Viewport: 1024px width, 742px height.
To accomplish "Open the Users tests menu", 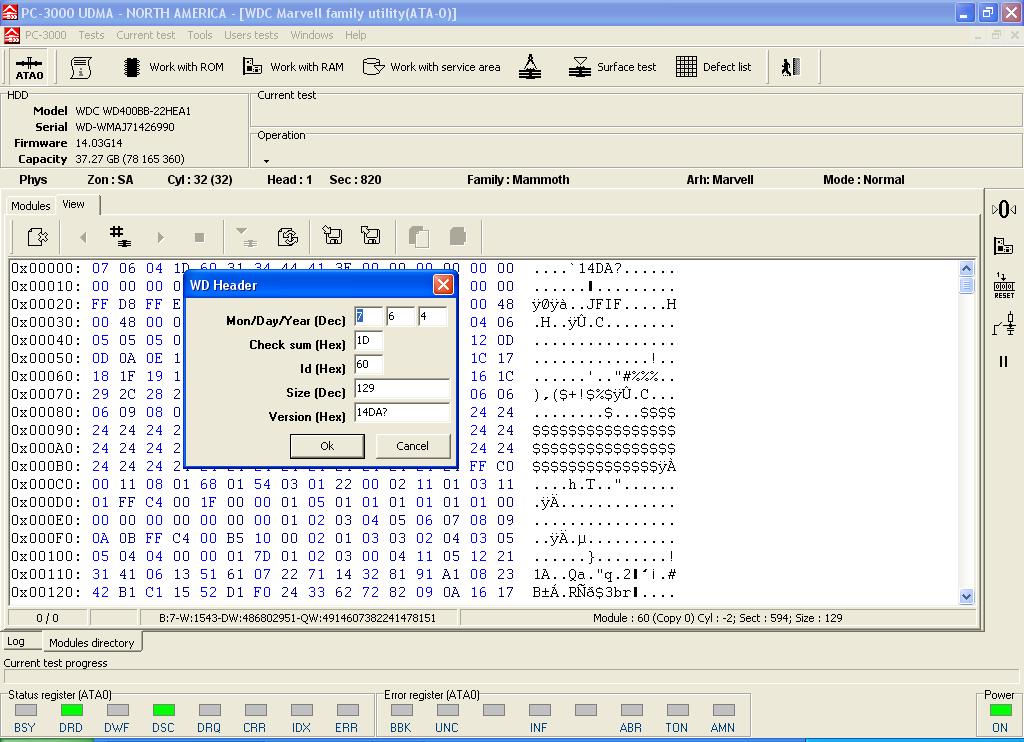I will pos(251,35).
